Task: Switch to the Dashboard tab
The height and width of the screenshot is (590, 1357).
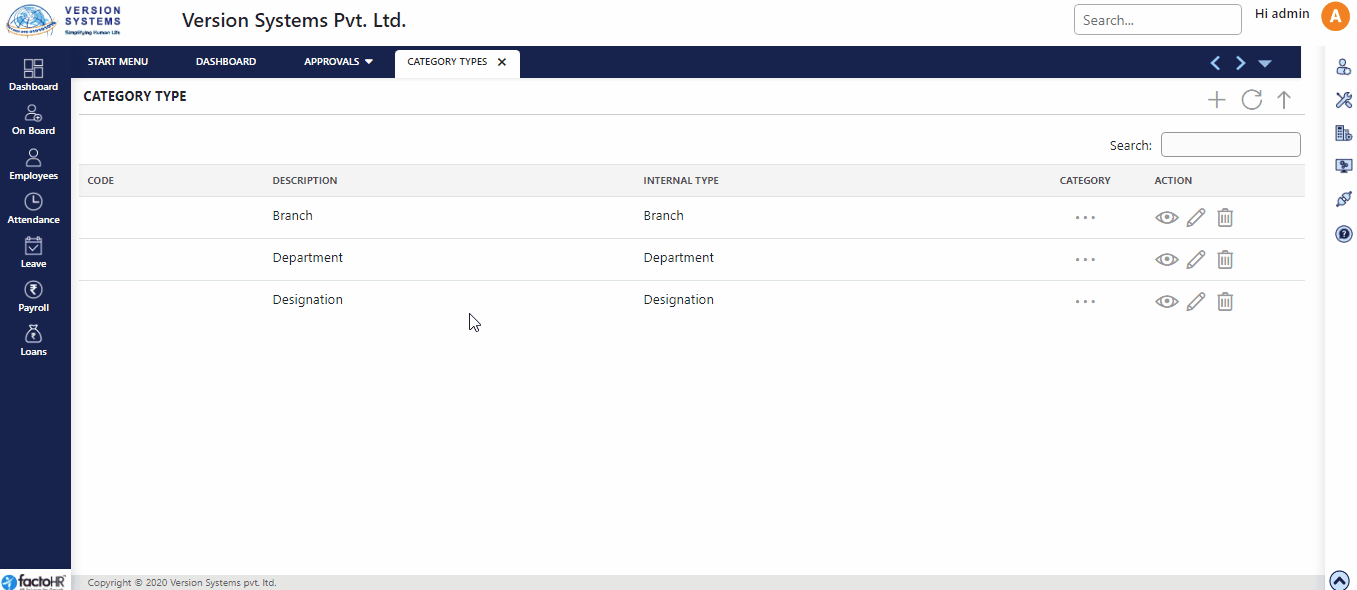Action: coord(226,62)
